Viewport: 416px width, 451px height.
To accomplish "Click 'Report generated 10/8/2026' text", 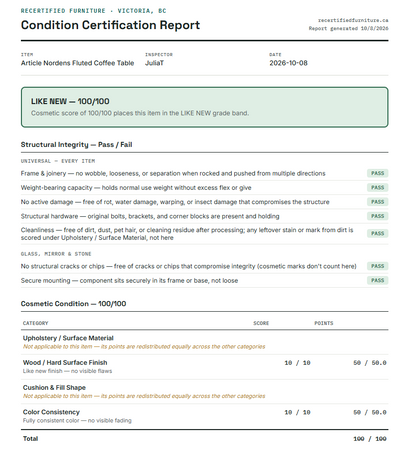I will (348, 28).
